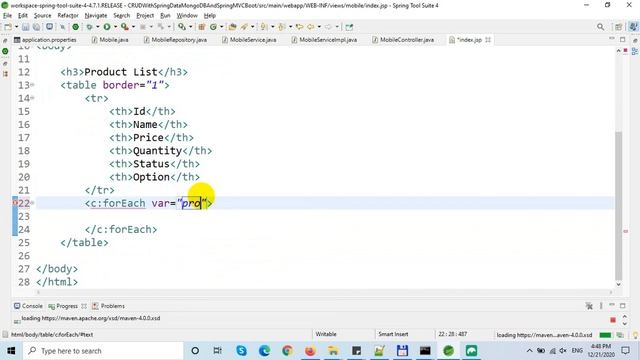Expand the Debug dropdown arrow
The height and width of the screenshot is (360, 640).
[x=98, y=27]
